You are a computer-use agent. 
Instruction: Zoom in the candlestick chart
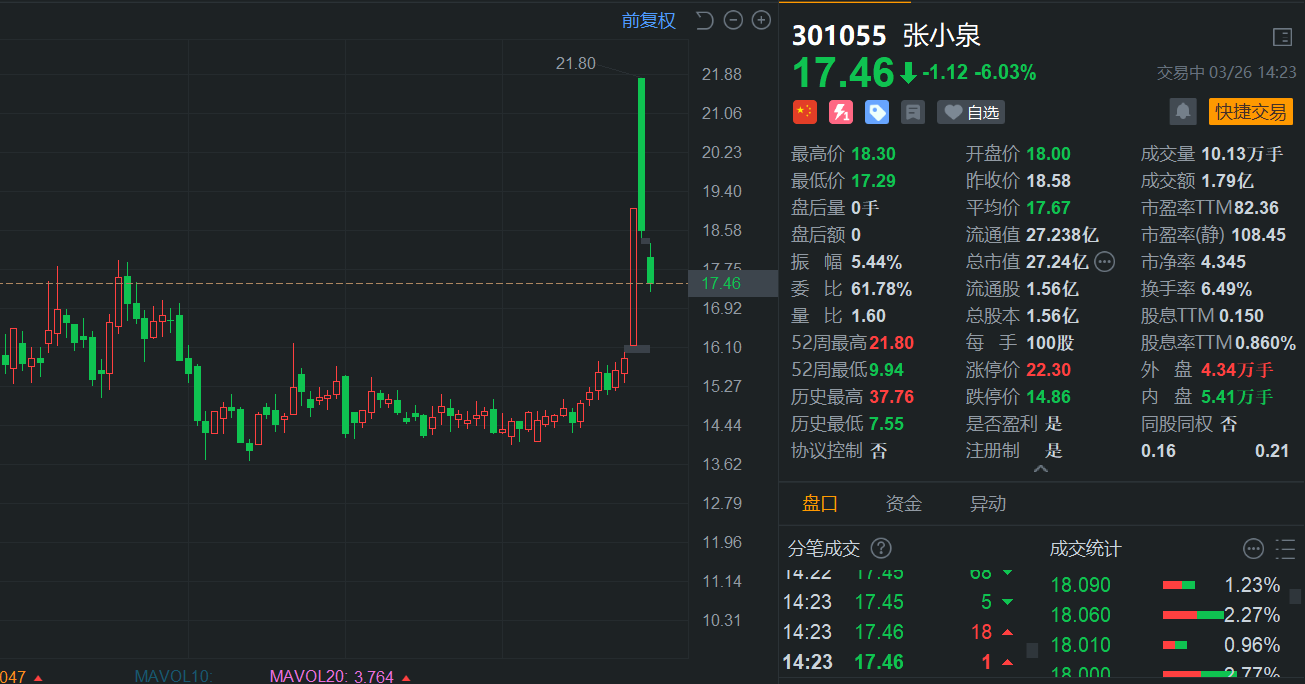[761, 20]
